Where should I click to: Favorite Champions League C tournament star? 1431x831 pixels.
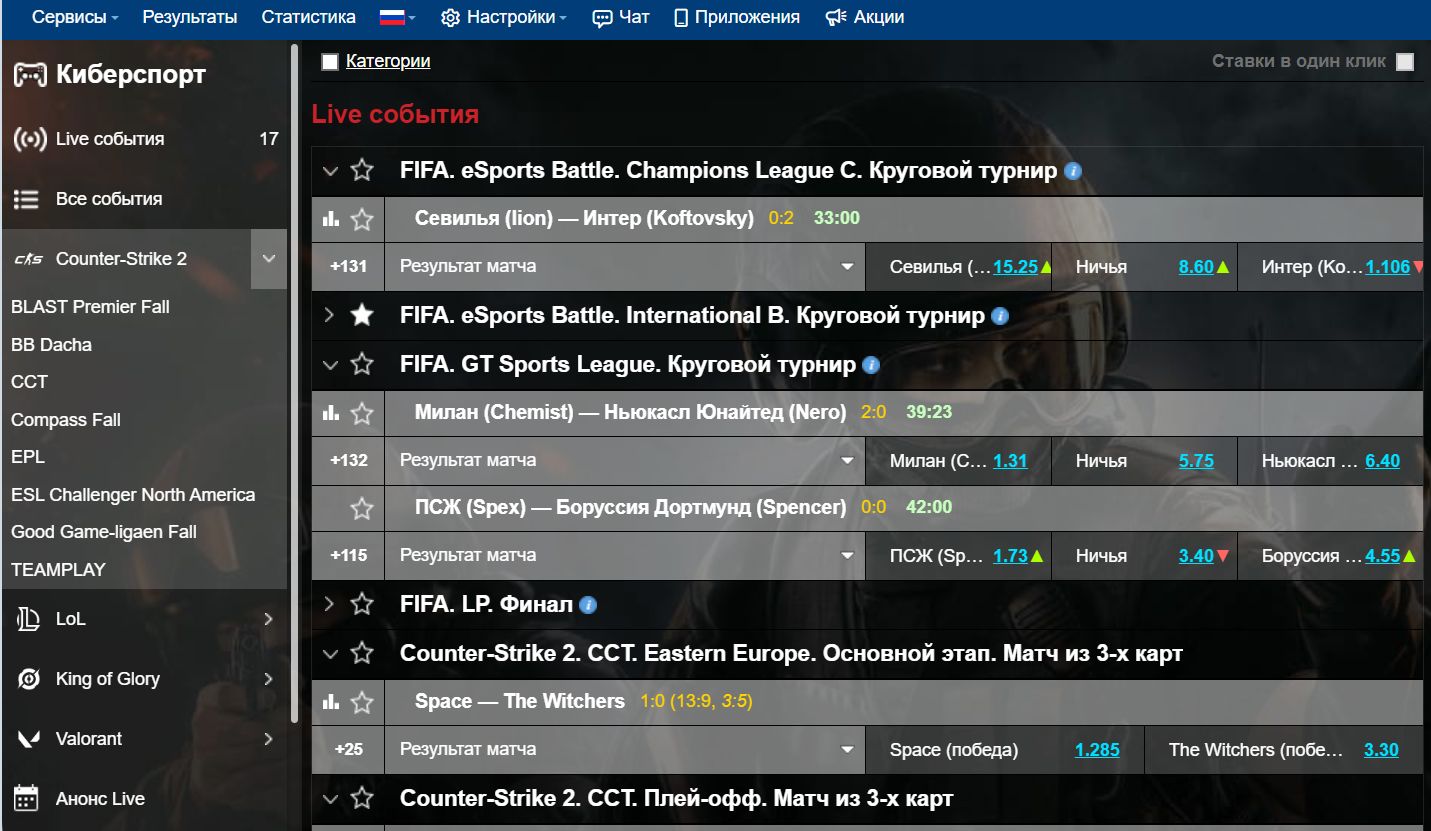(x=362, y=171)
